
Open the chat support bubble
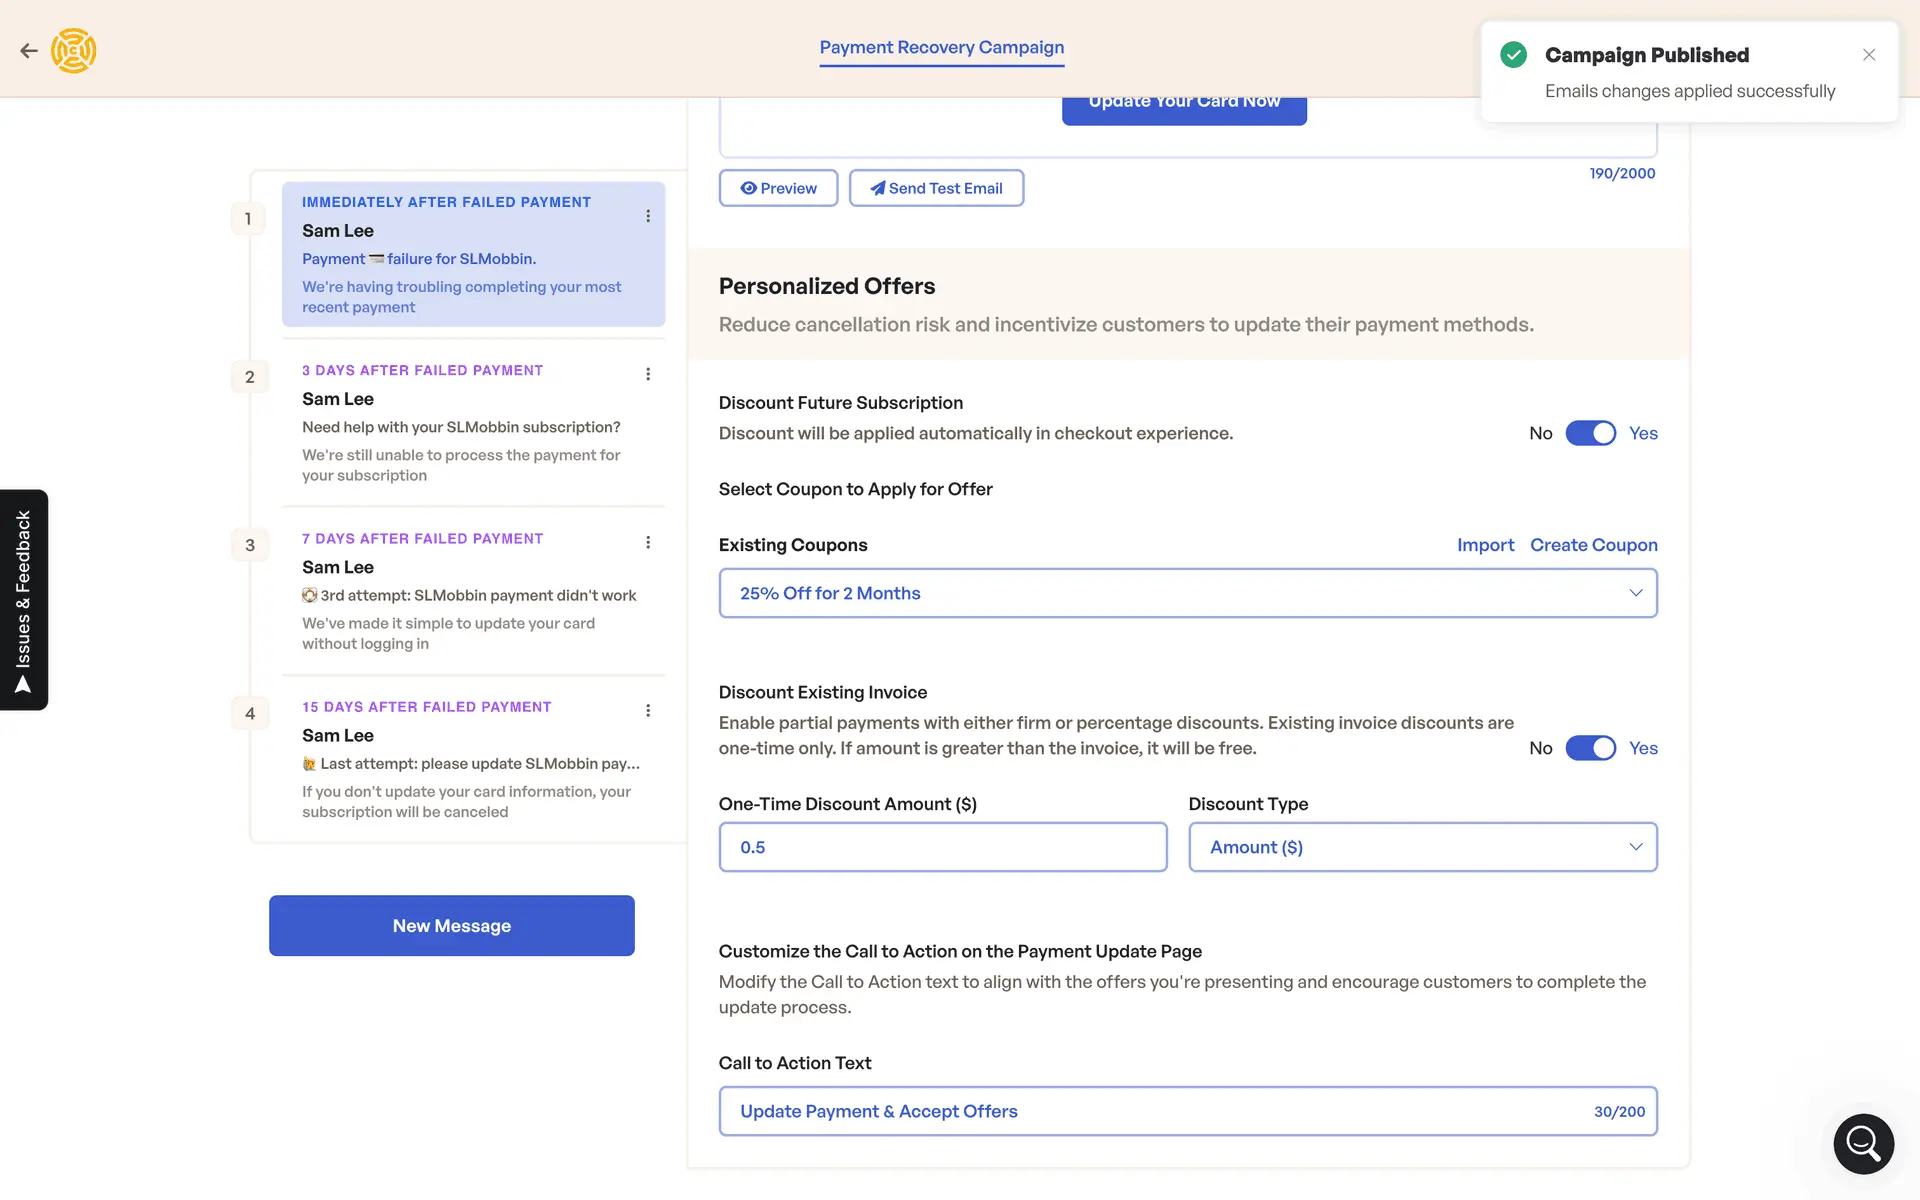1863,1143
